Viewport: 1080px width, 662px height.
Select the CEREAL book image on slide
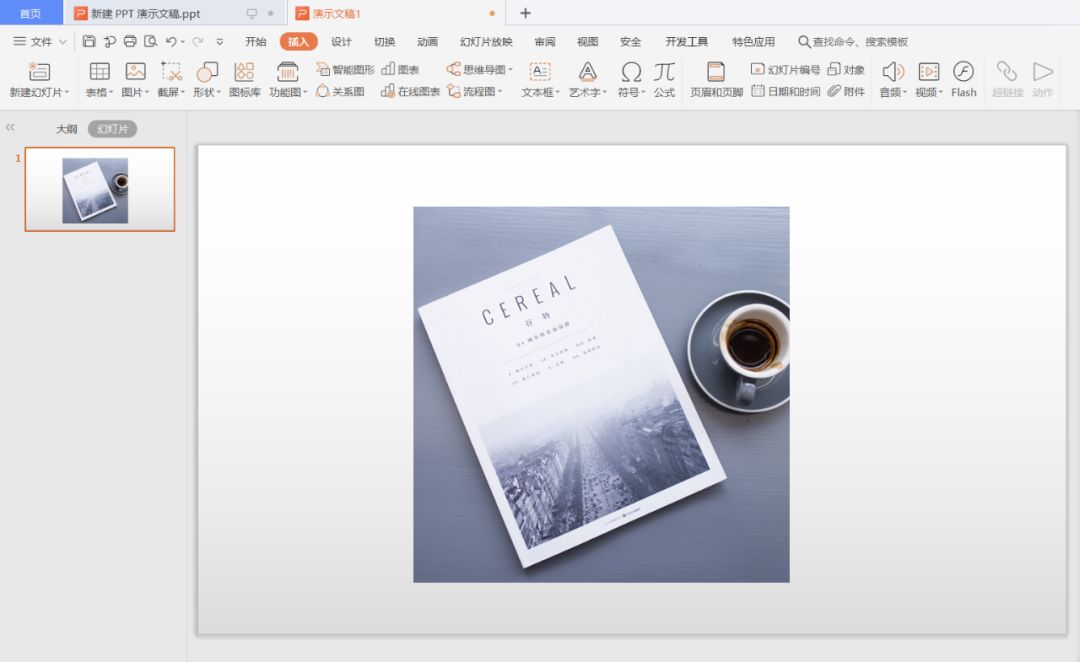[601, 395]
